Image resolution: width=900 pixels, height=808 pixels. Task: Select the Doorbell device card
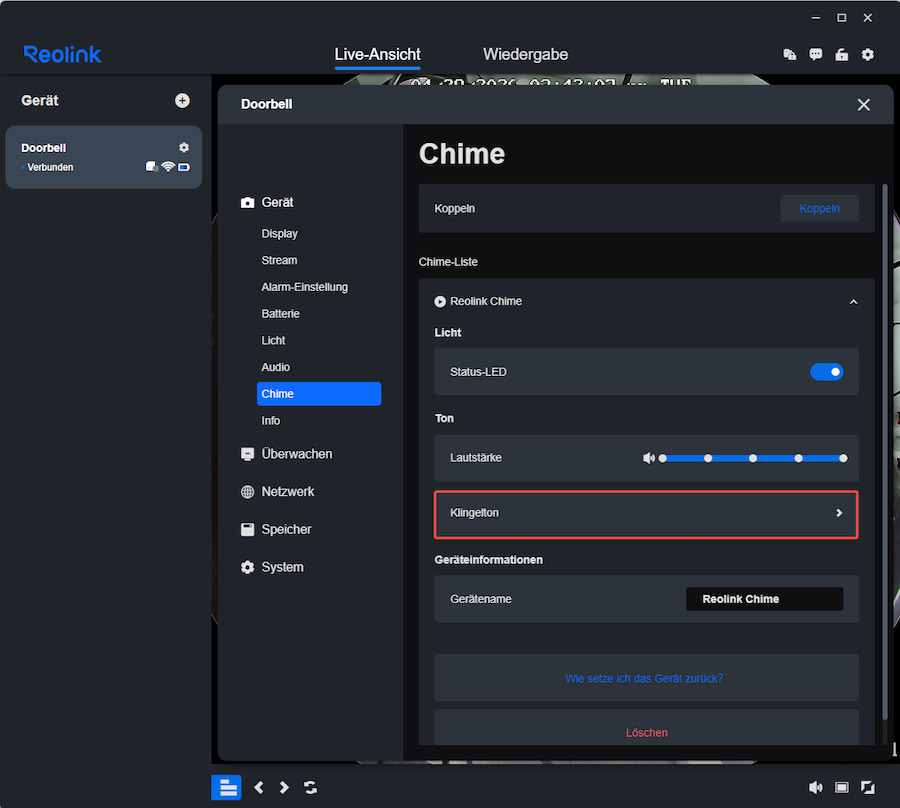pyautogui.click(x=103, y=157)
